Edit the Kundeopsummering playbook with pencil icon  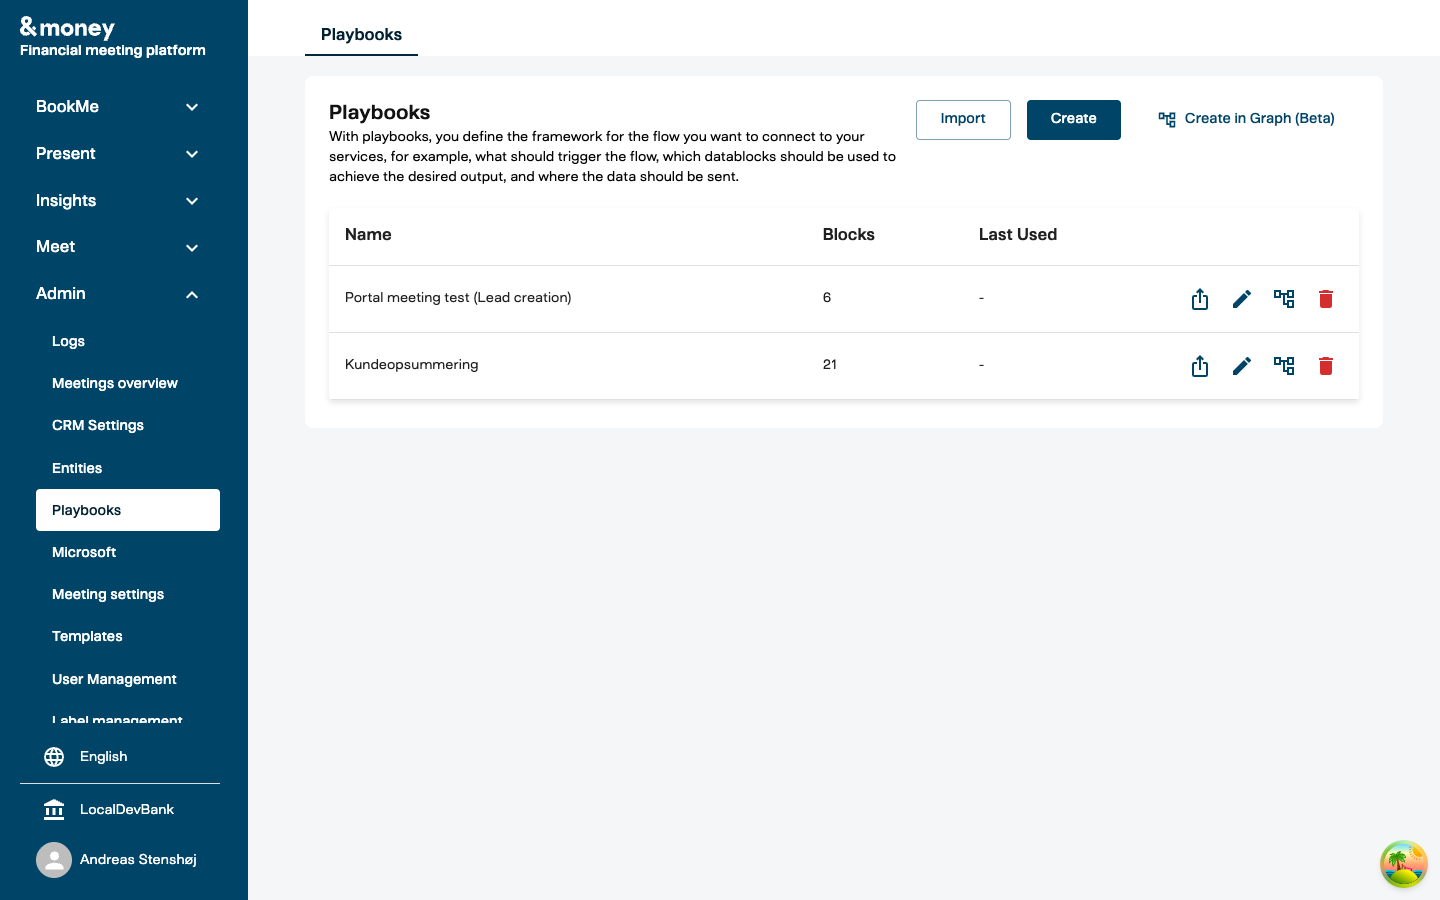point(1242,366)
